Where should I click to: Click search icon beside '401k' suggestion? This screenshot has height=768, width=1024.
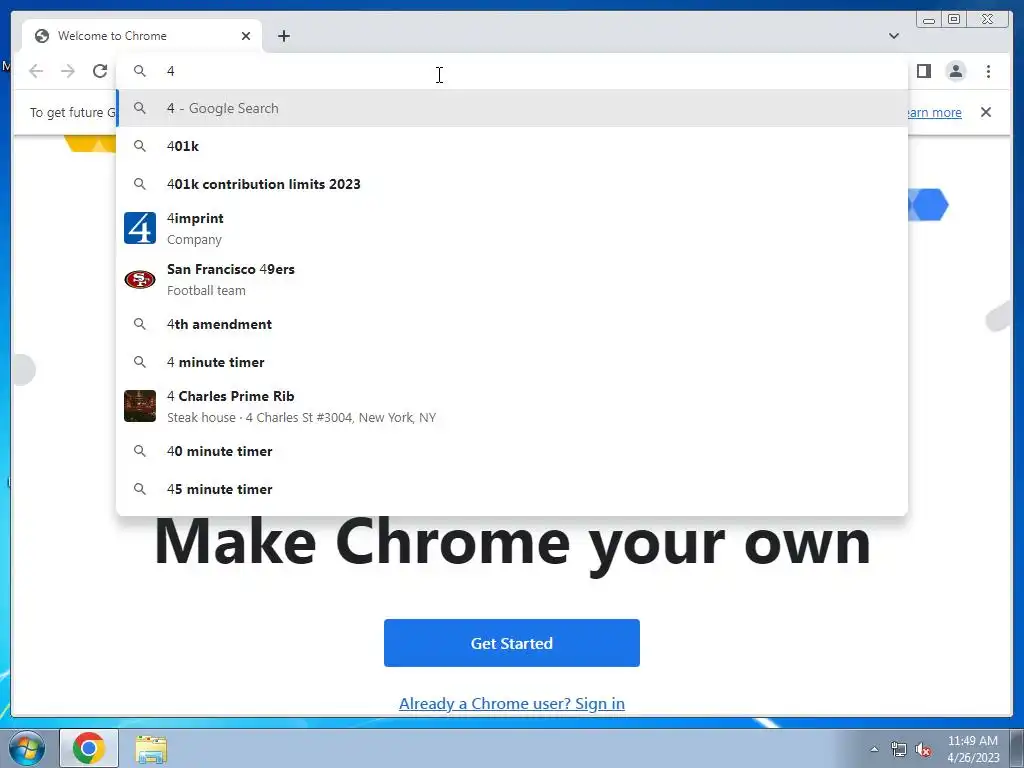pos(140,146)
